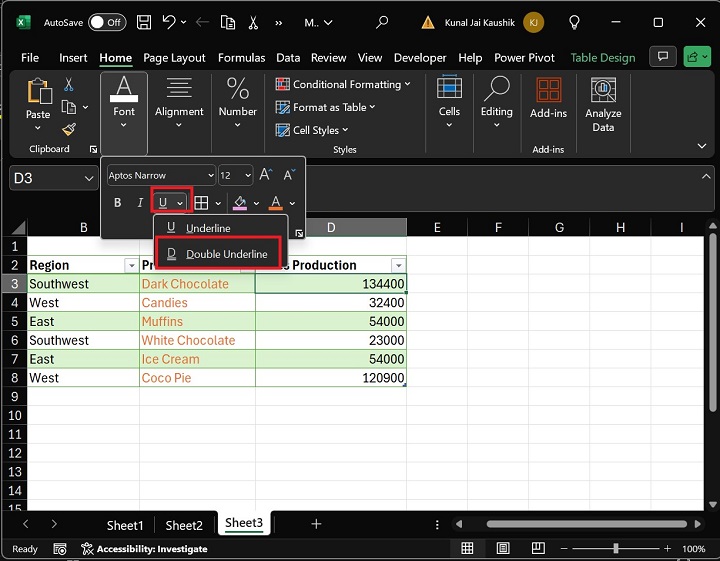Click the font color red swatch button
720x561 pixels.
[276, 203]
